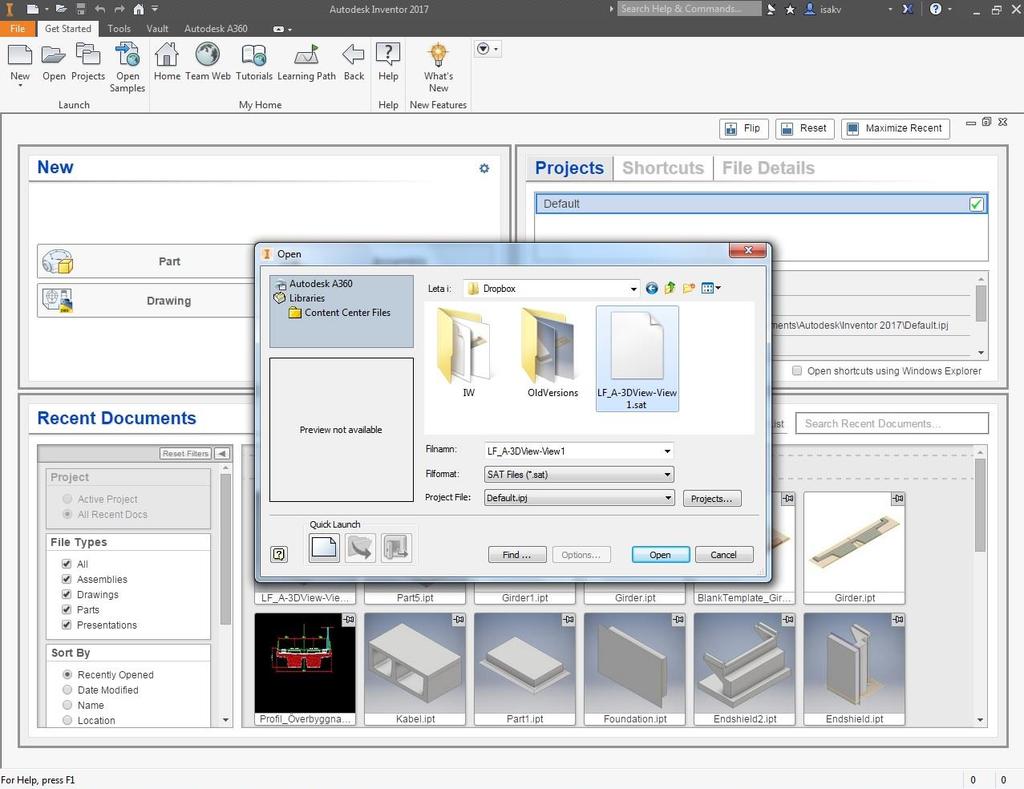Create new folder in Open dialog
Image resolution: width=1024 pixels, height=789 pixels.
point(688,288)
